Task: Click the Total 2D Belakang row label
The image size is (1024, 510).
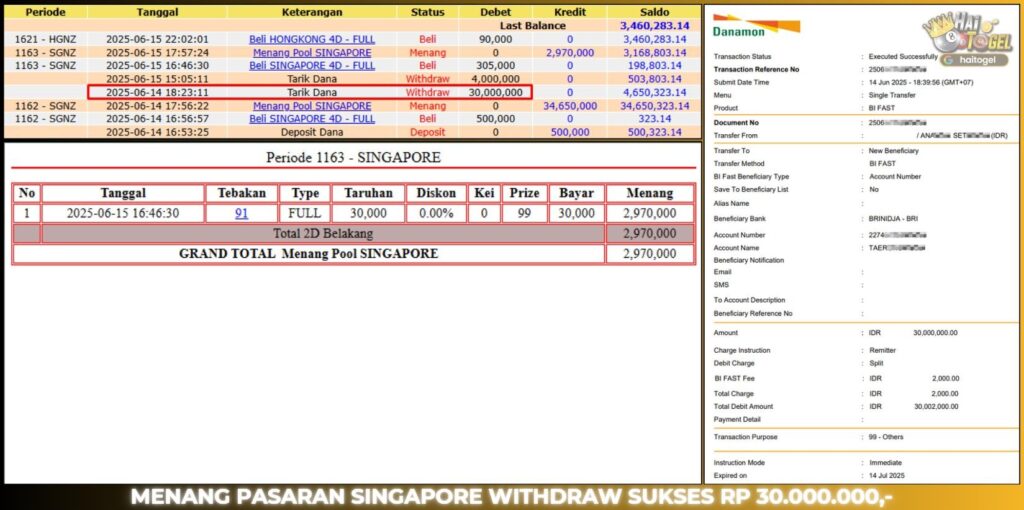Action: pyautogui.click(x=323, y=233)
